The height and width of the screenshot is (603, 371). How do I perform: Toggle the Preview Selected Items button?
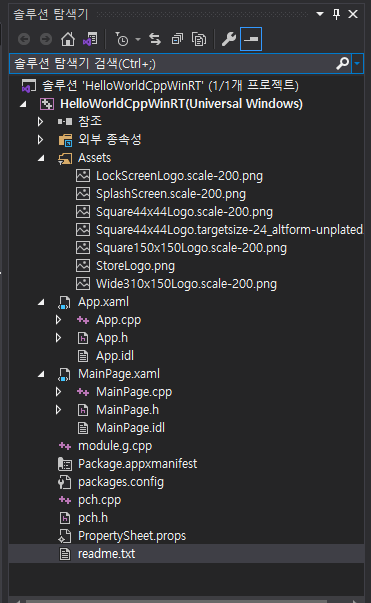251,39
